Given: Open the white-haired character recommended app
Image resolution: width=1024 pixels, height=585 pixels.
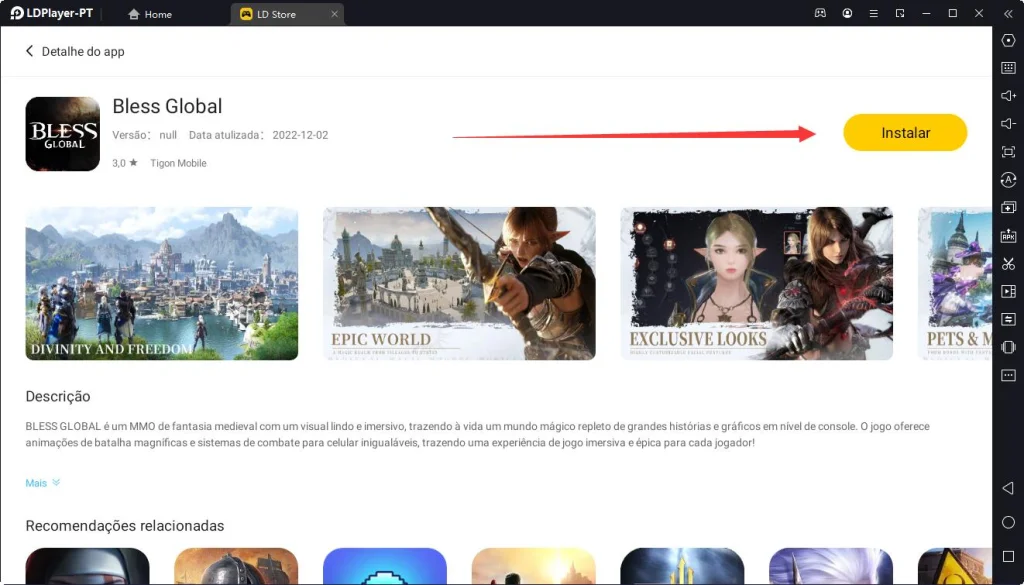Looking at the screenshot, I should pyautogui.click(x=831, y=566).
